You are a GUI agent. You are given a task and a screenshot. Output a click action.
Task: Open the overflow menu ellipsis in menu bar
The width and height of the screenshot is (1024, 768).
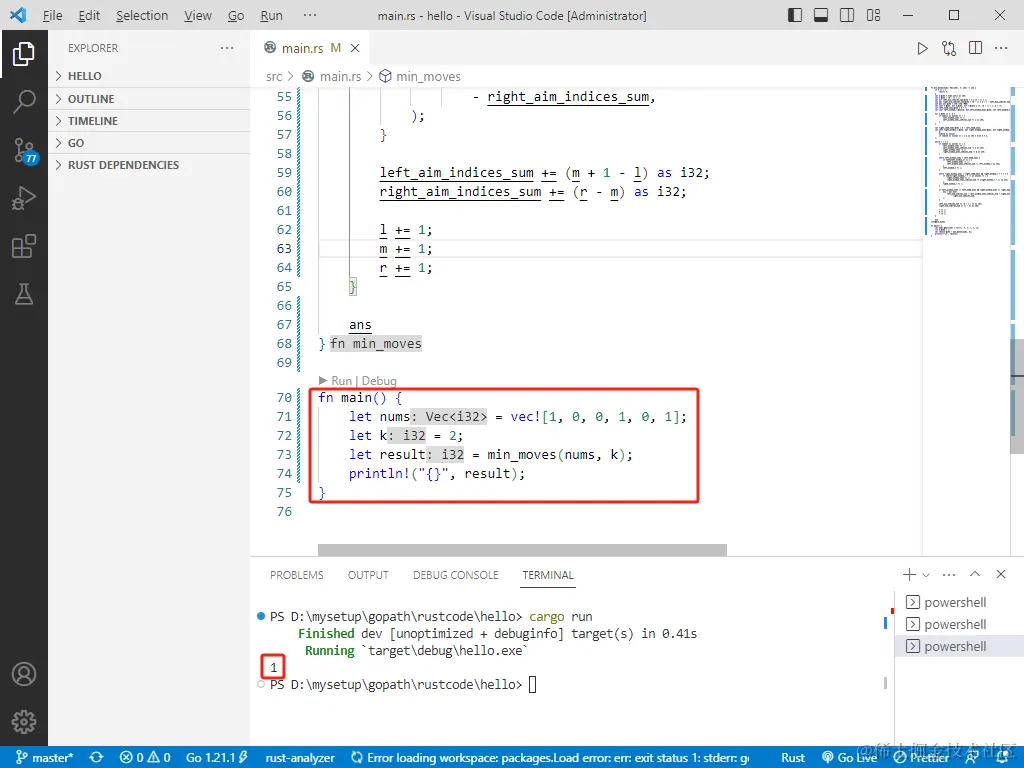[x=310, y=15]
